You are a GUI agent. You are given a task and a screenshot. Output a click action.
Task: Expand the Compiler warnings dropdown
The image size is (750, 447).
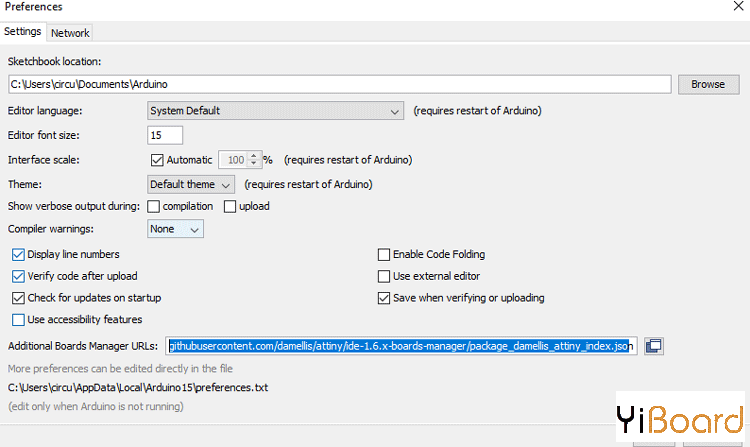[175, 229]
